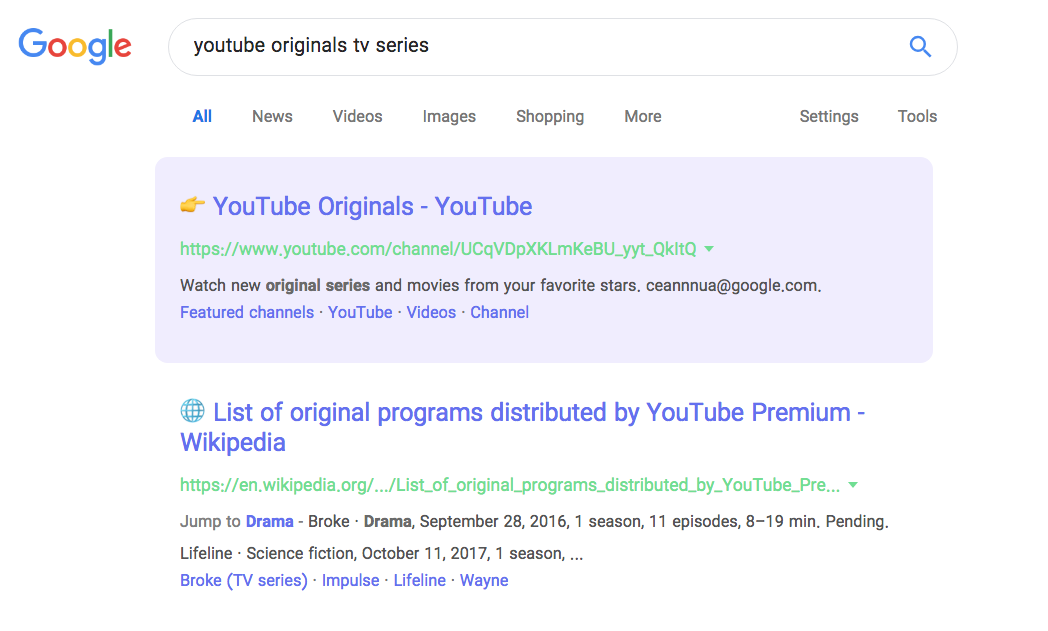Jump to Drama section link

pos(269,521)
